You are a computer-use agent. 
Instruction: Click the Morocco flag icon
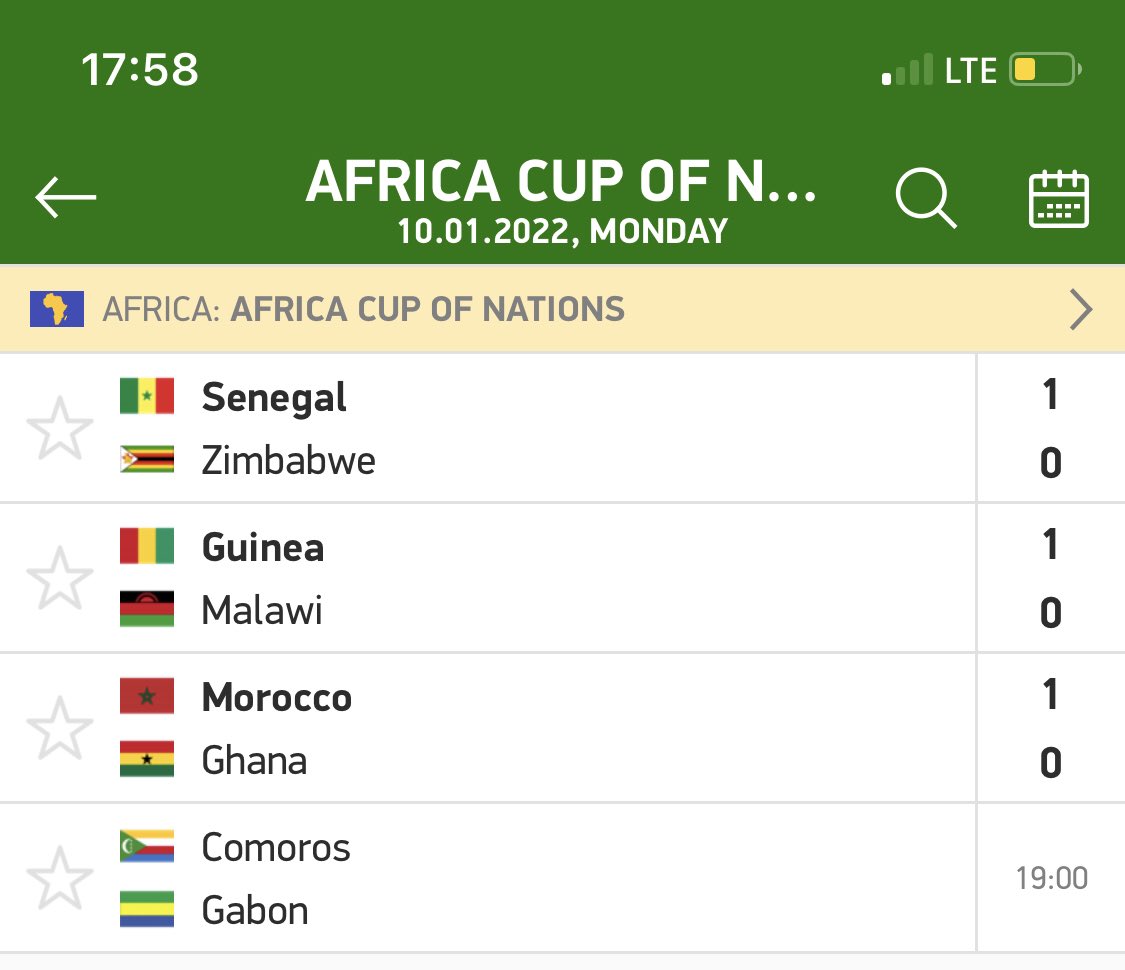pyautogui.click(x=147, y=696)
